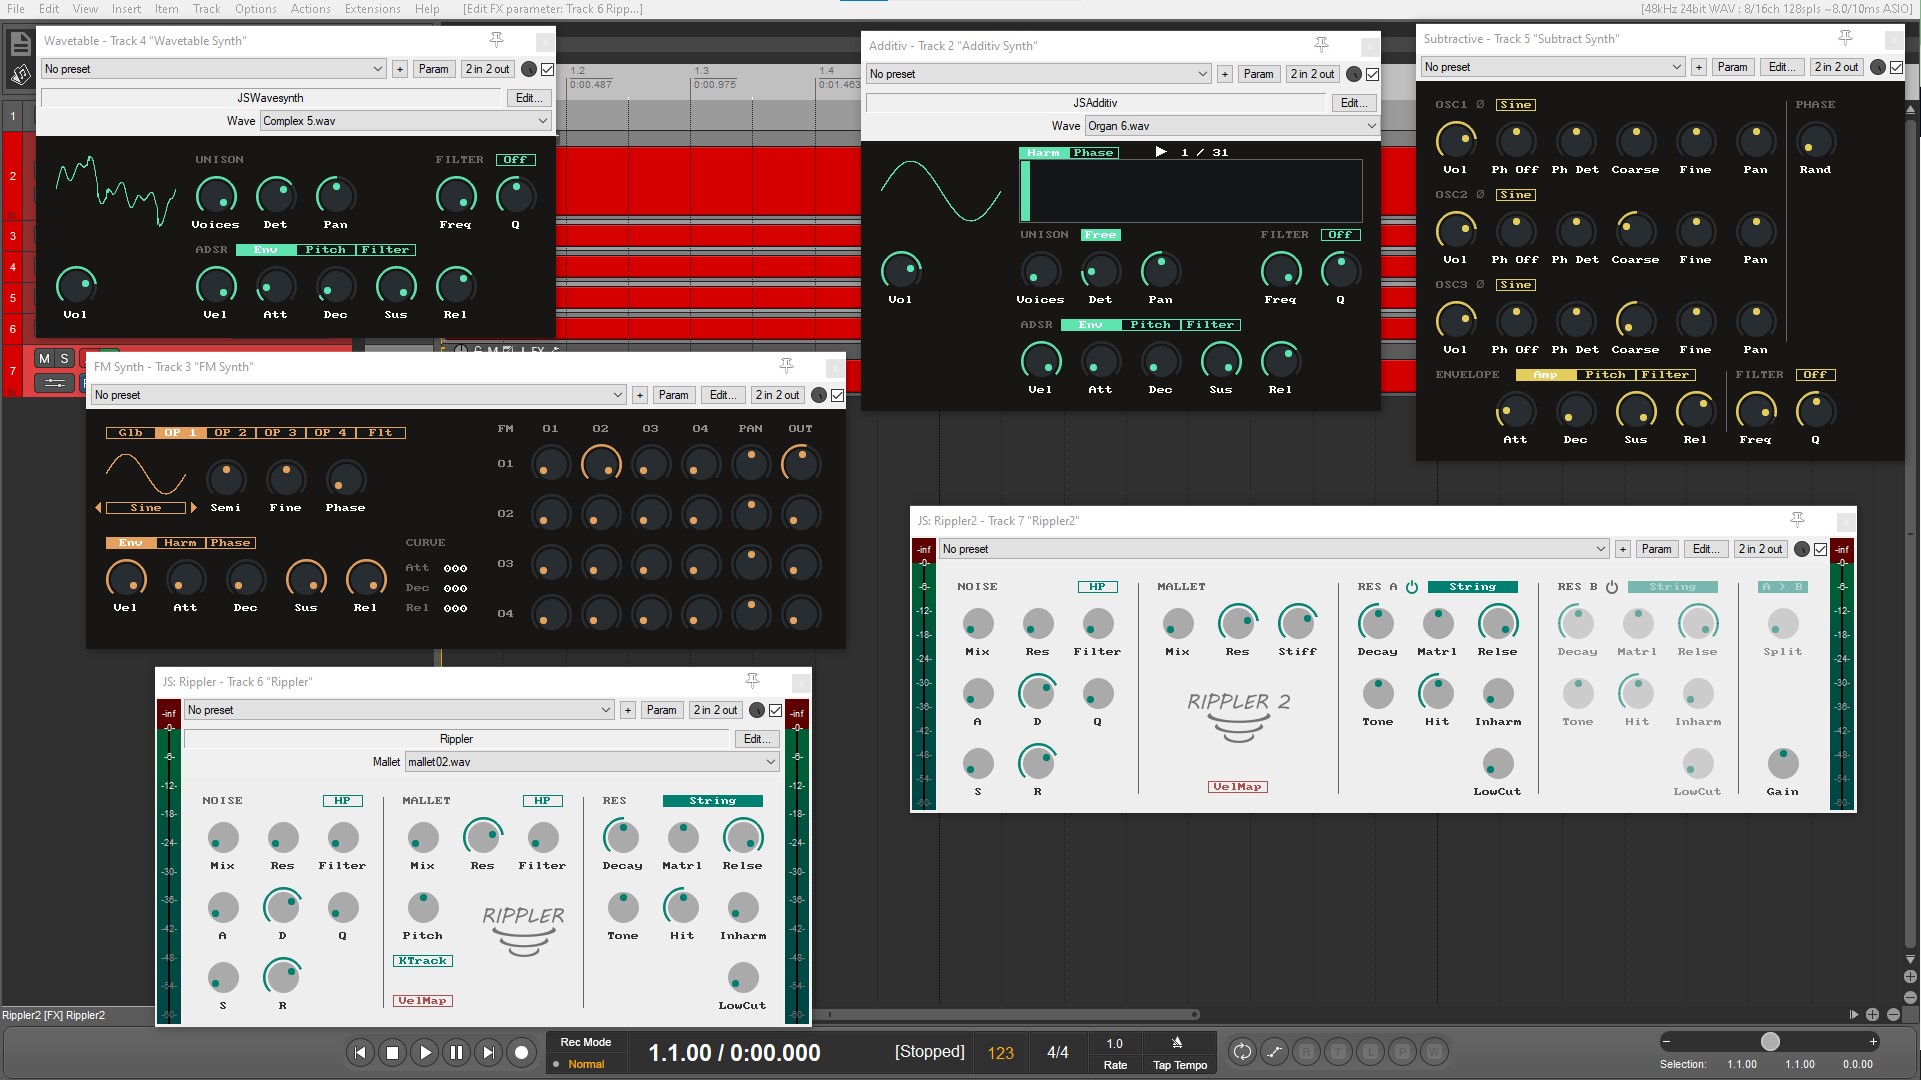Screen dimensions: 1921x1080
Task: Open Wave Organ 6.wav dropdown
Action: coord(1232,126)
